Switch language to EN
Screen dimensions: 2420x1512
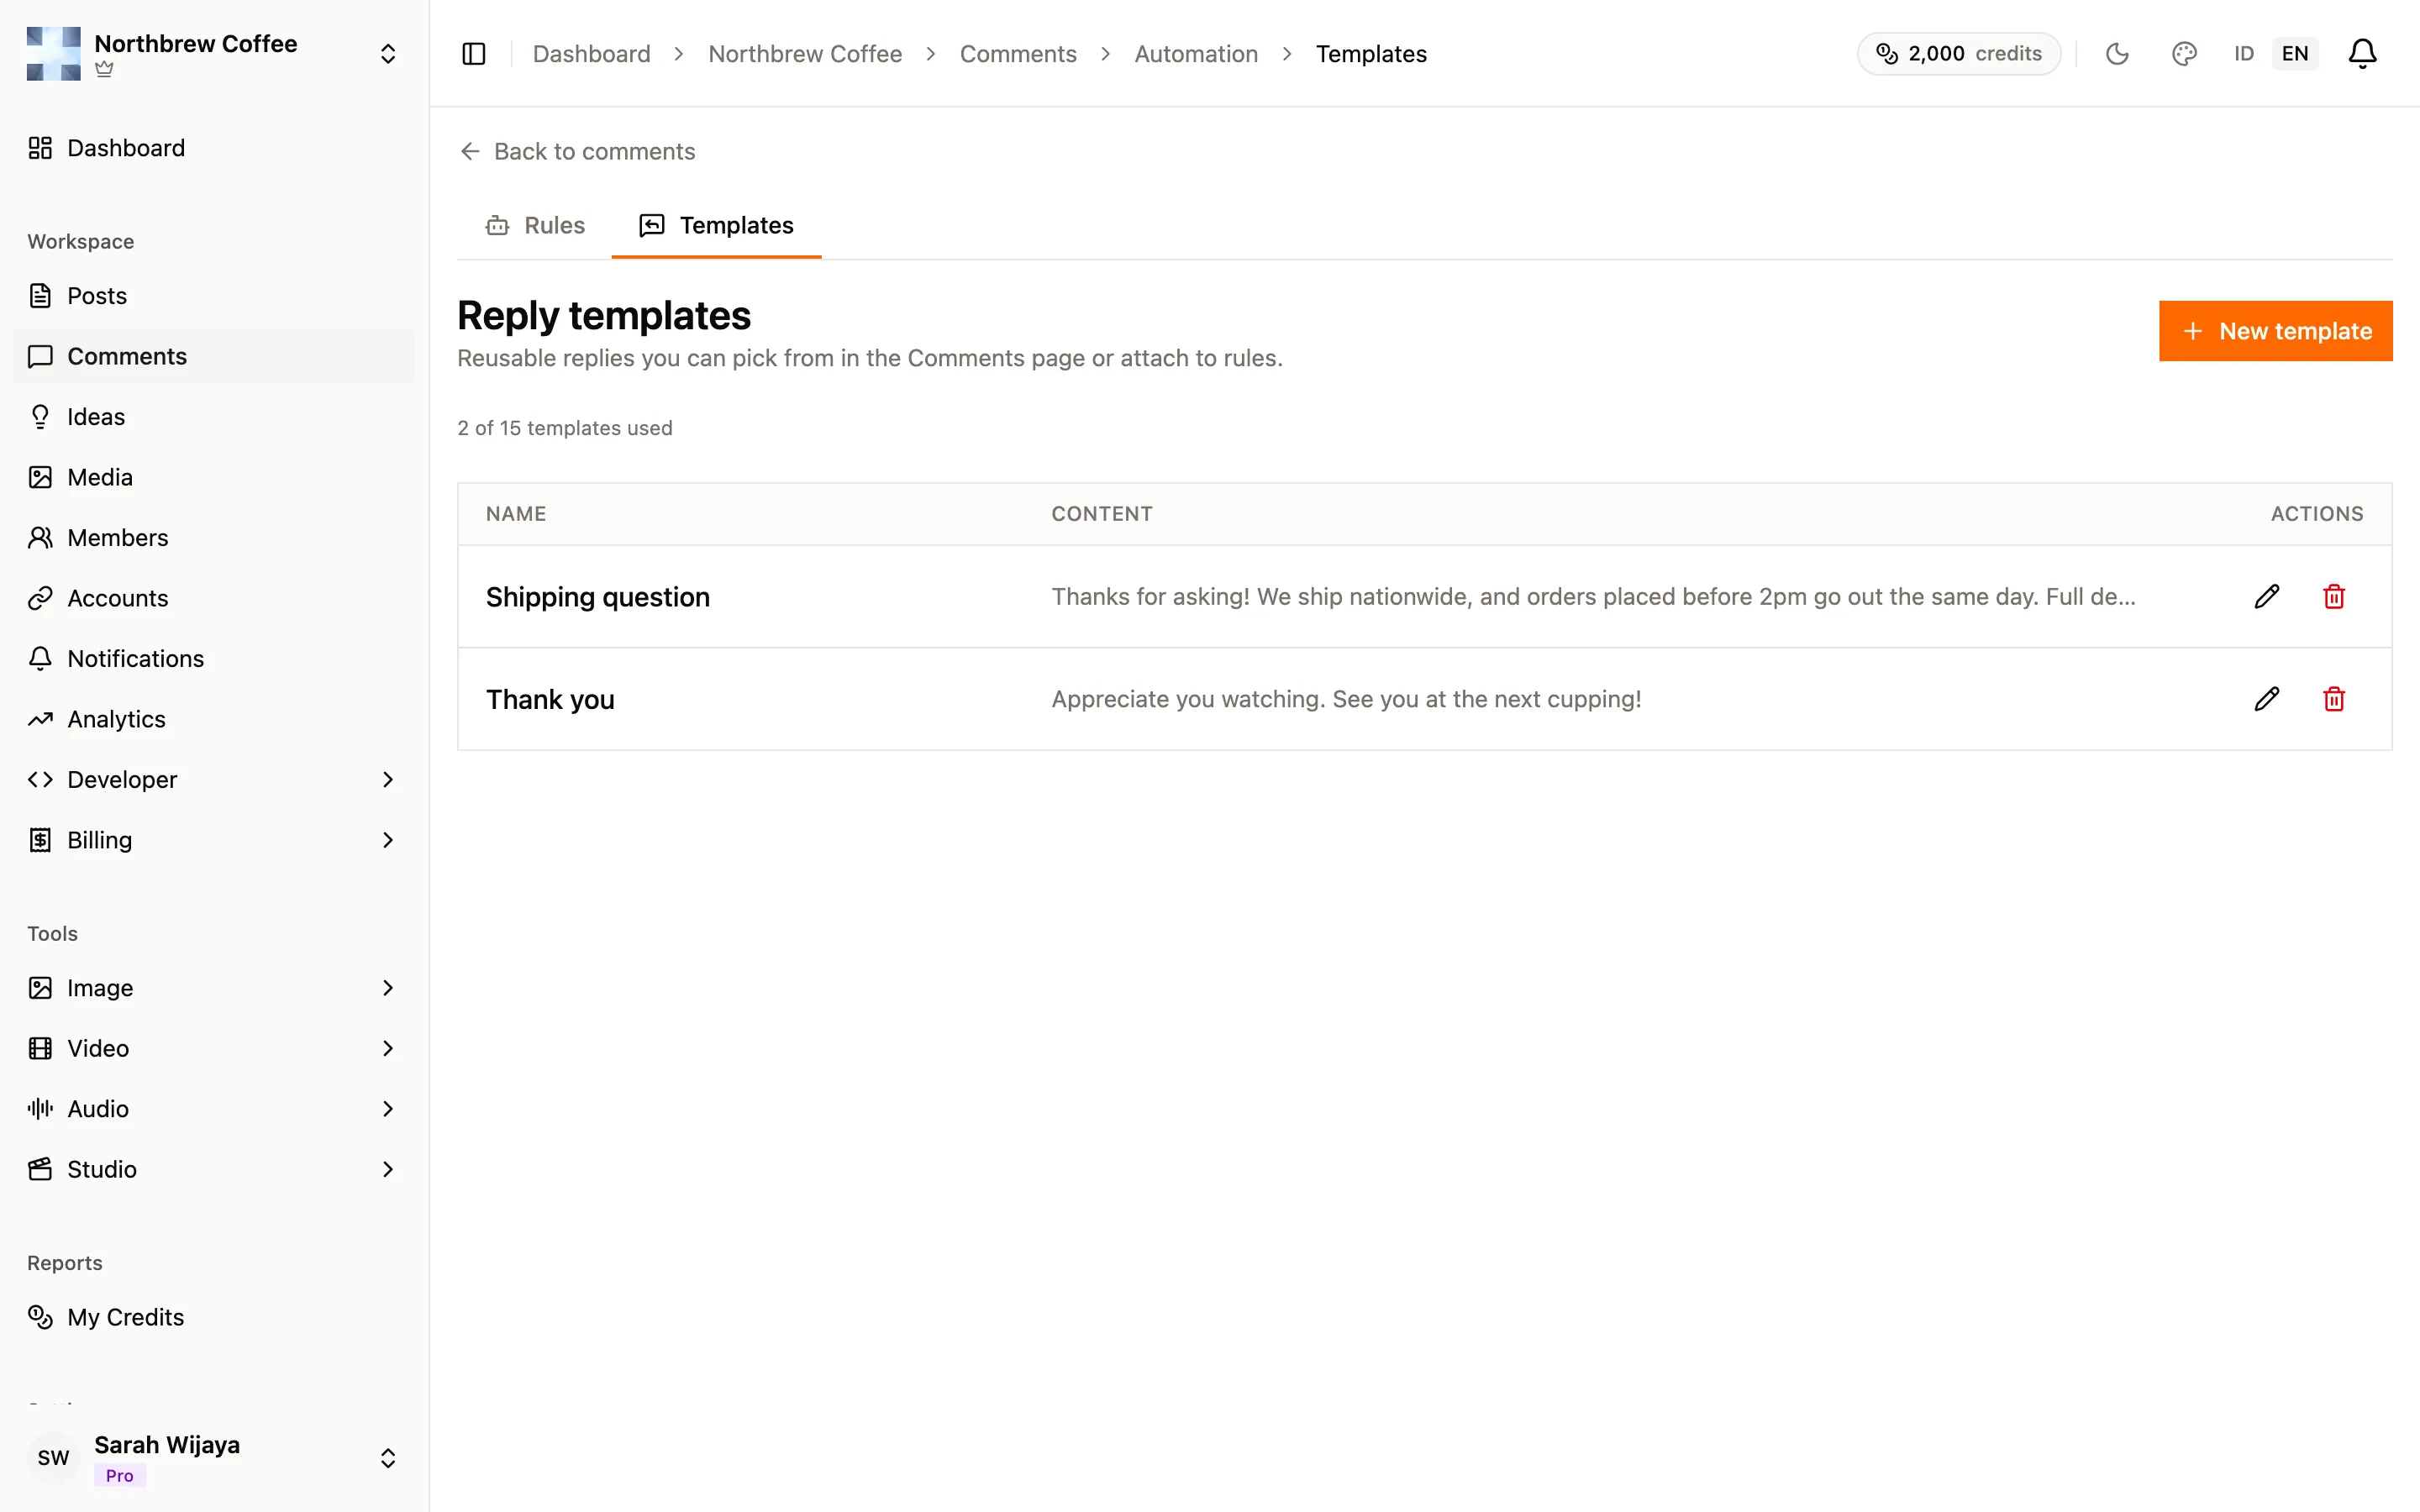click(x=2295, y=54)
